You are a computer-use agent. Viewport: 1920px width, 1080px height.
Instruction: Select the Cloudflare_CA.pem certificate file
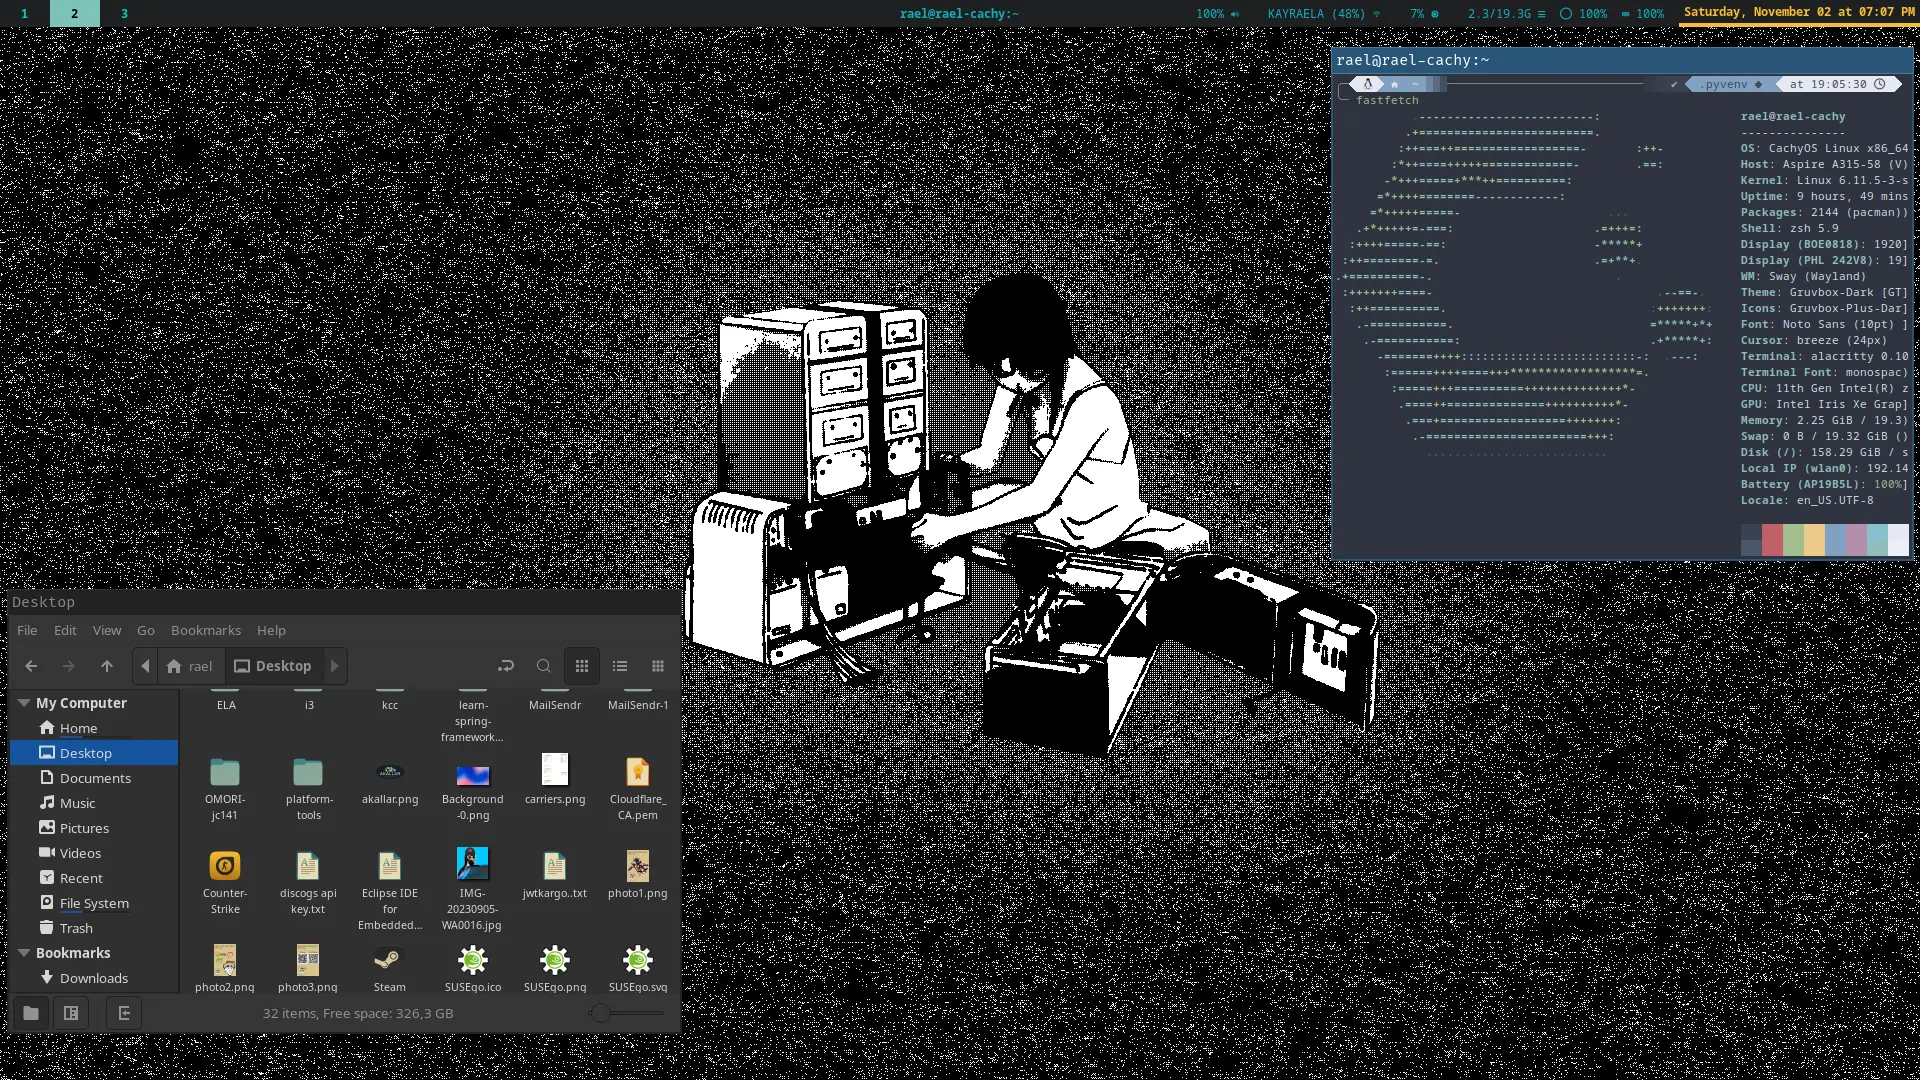[x=638, y=788]
